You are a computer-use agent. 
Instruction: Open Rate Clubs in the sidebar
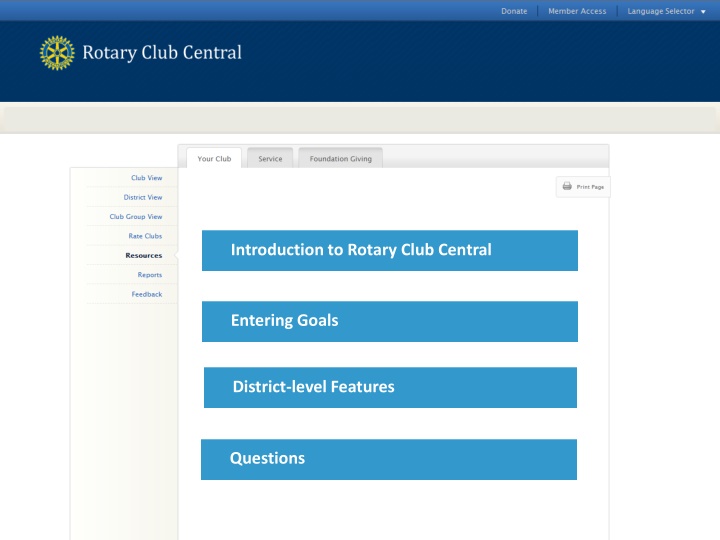145,236
